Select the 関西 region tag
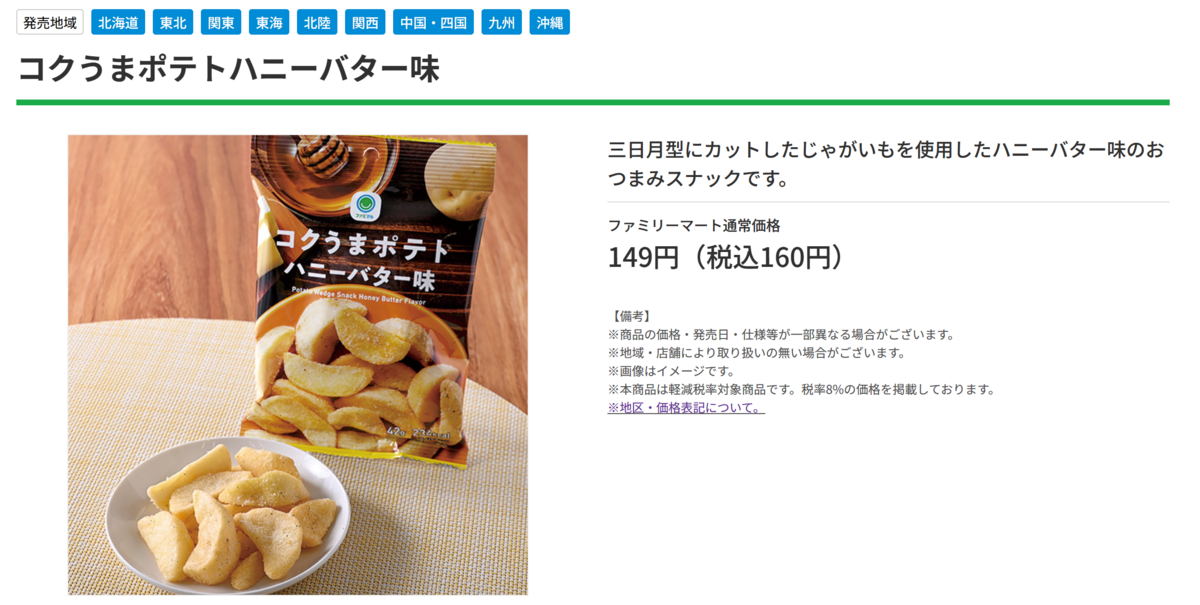This screenshot has height=605, width=1200. [x=365, y=22]
